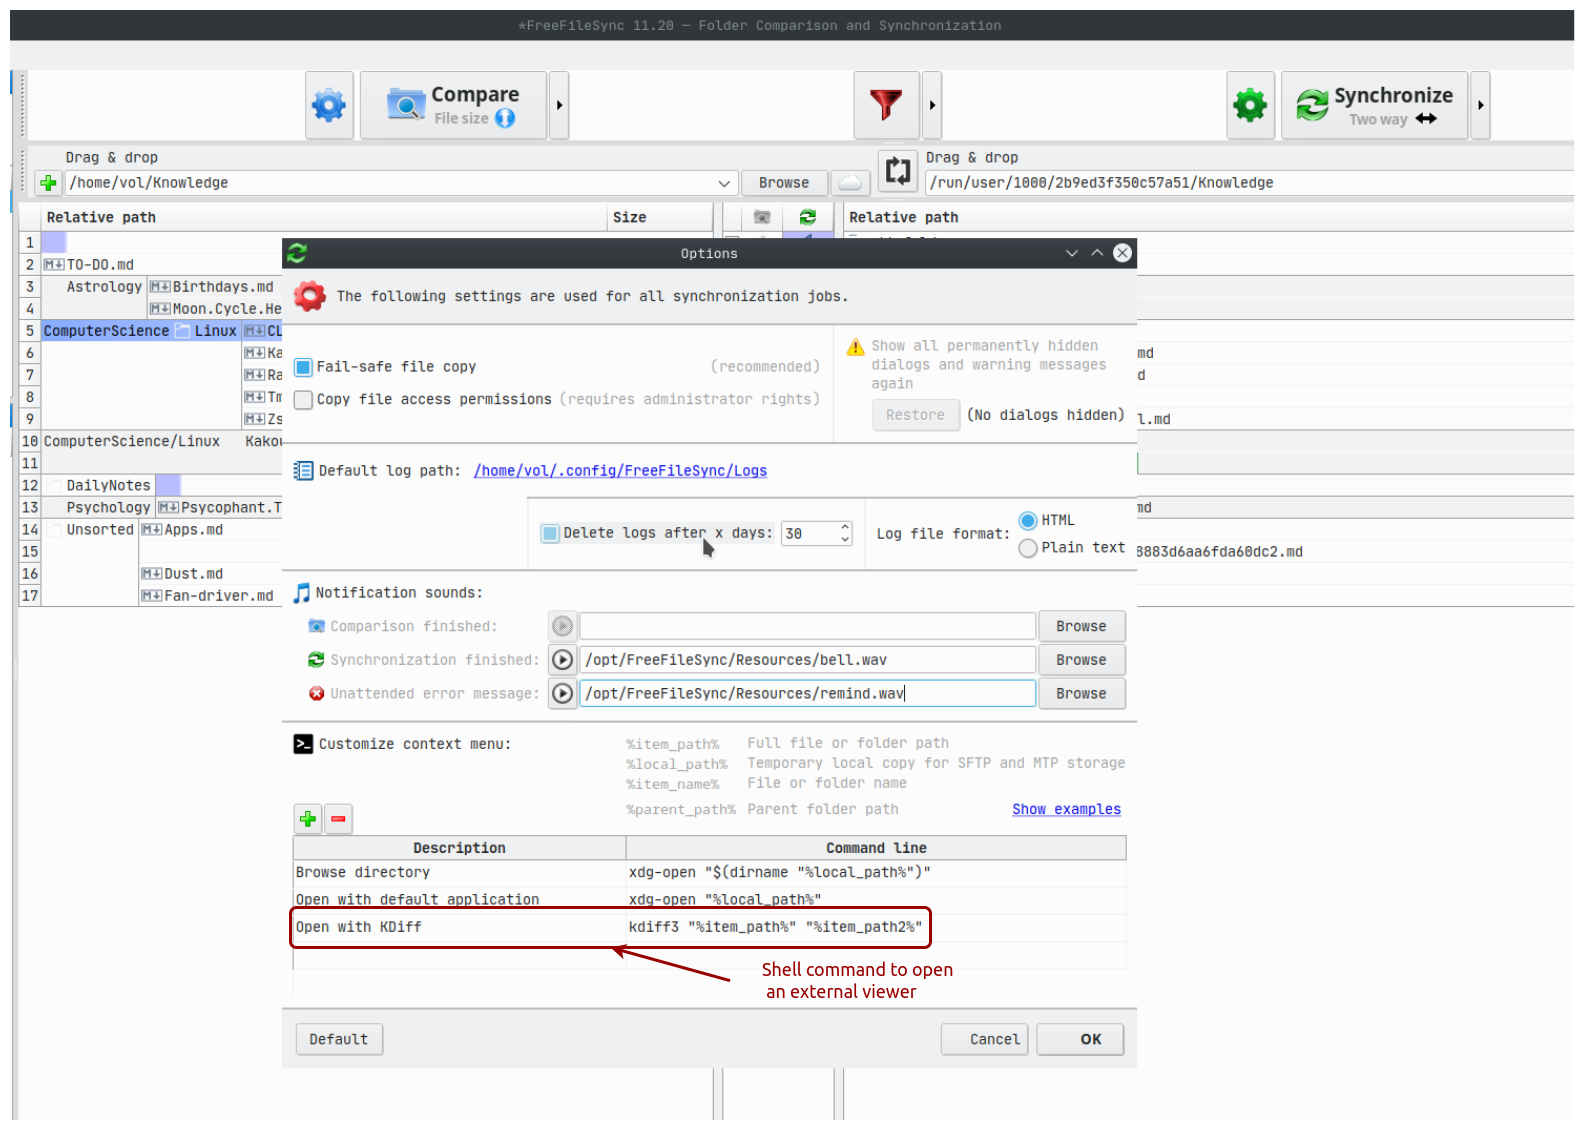Play comparison finished sound button

click(x=563, y=627)
